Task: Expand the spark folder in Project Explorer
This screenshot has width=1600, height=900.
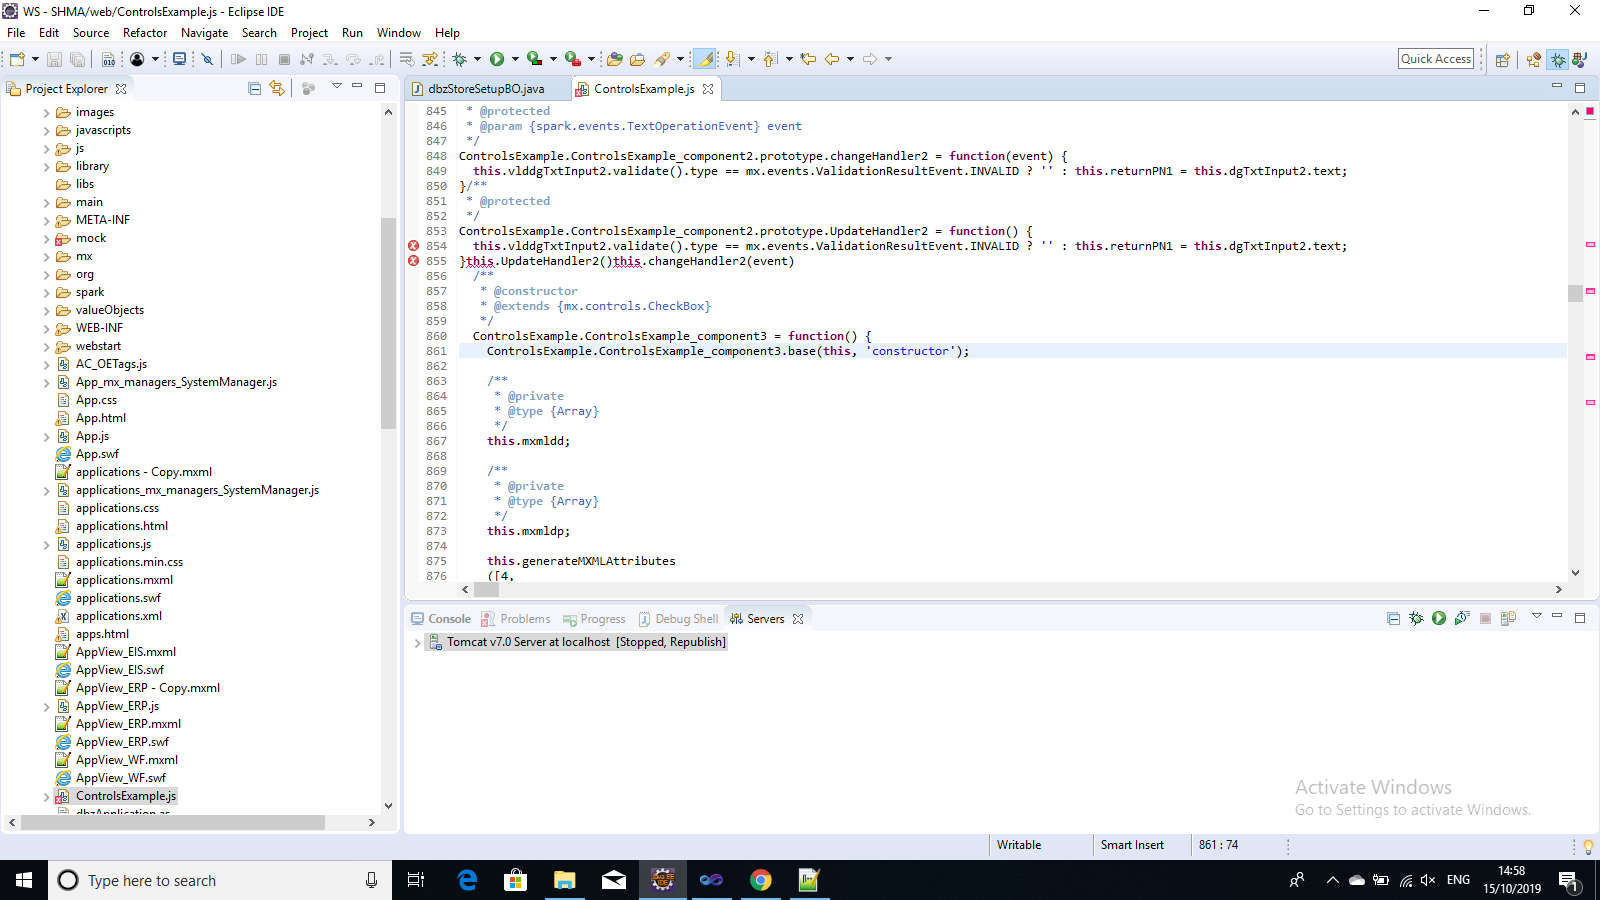Action: (x=46, y=291)
